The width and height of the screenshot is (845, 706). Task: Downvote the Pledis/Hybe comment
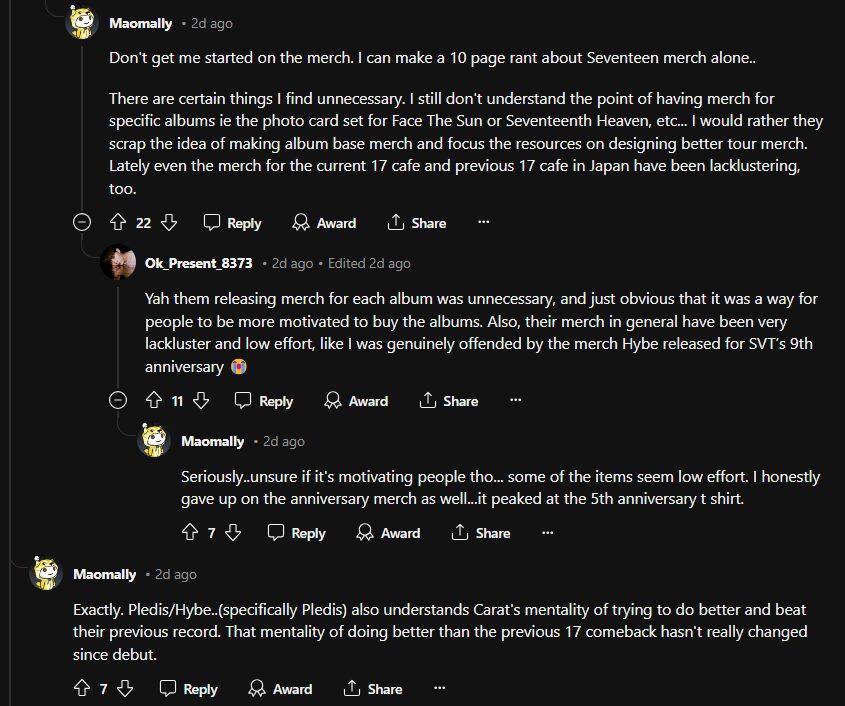point(125,689)
